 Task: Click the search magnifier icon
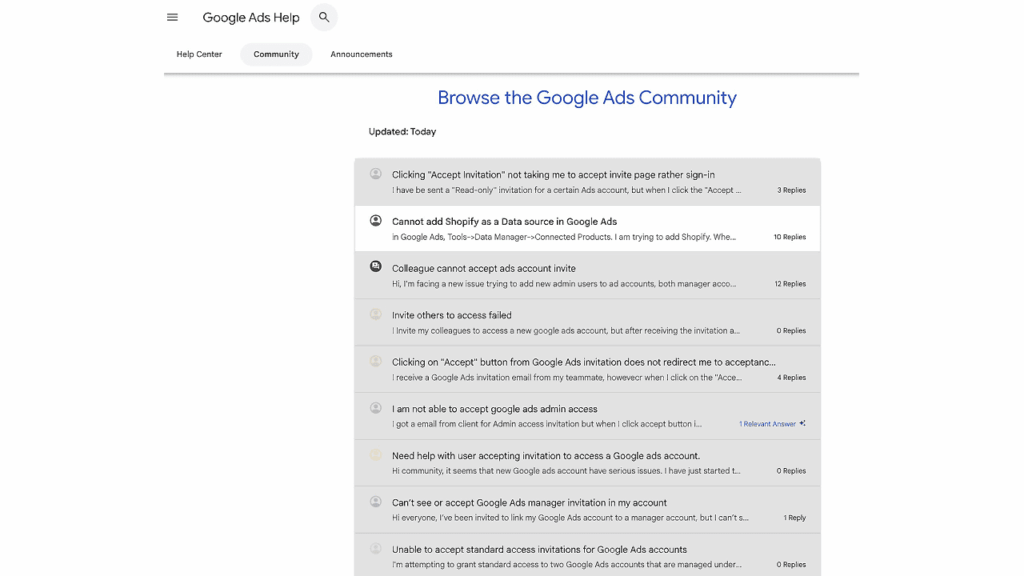pyautogui.click(x=323, y=16)
